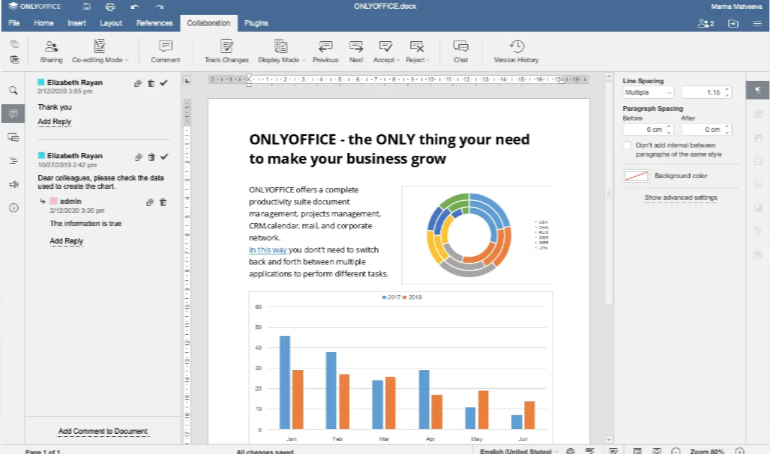770x454 pixels.
Task: Edit admin's reply
Action: pyautogui.click(x=150, y=202)
